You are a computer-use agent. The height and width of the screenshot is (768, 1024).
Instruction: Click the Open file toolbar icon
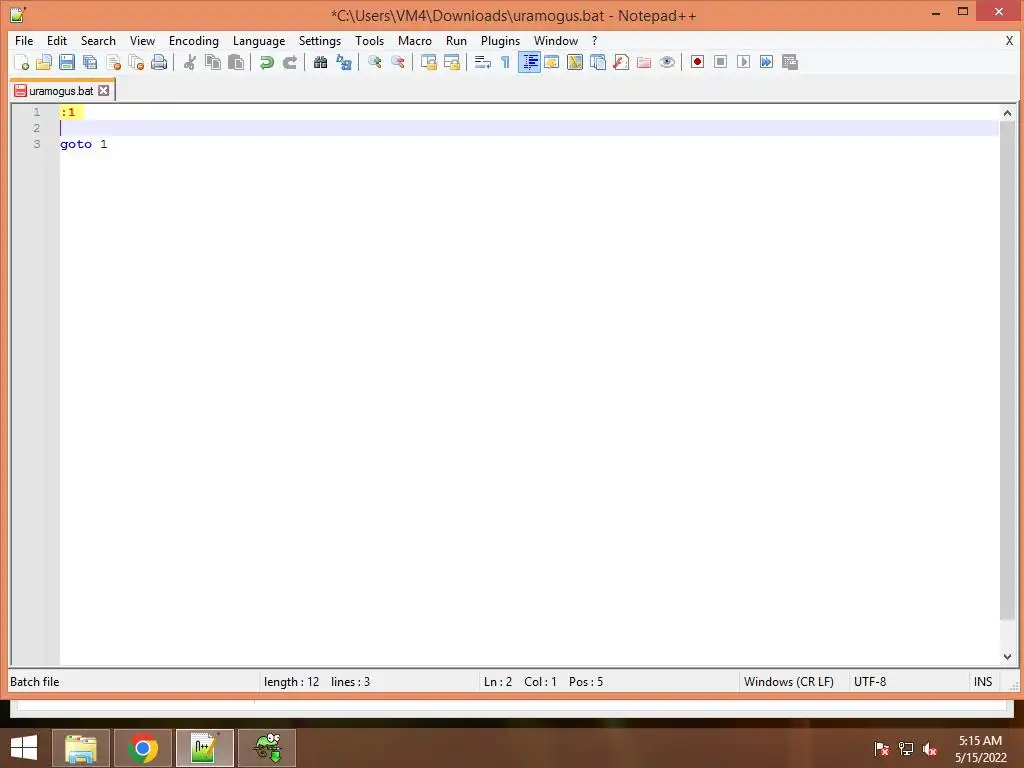(x=44, y=62)
